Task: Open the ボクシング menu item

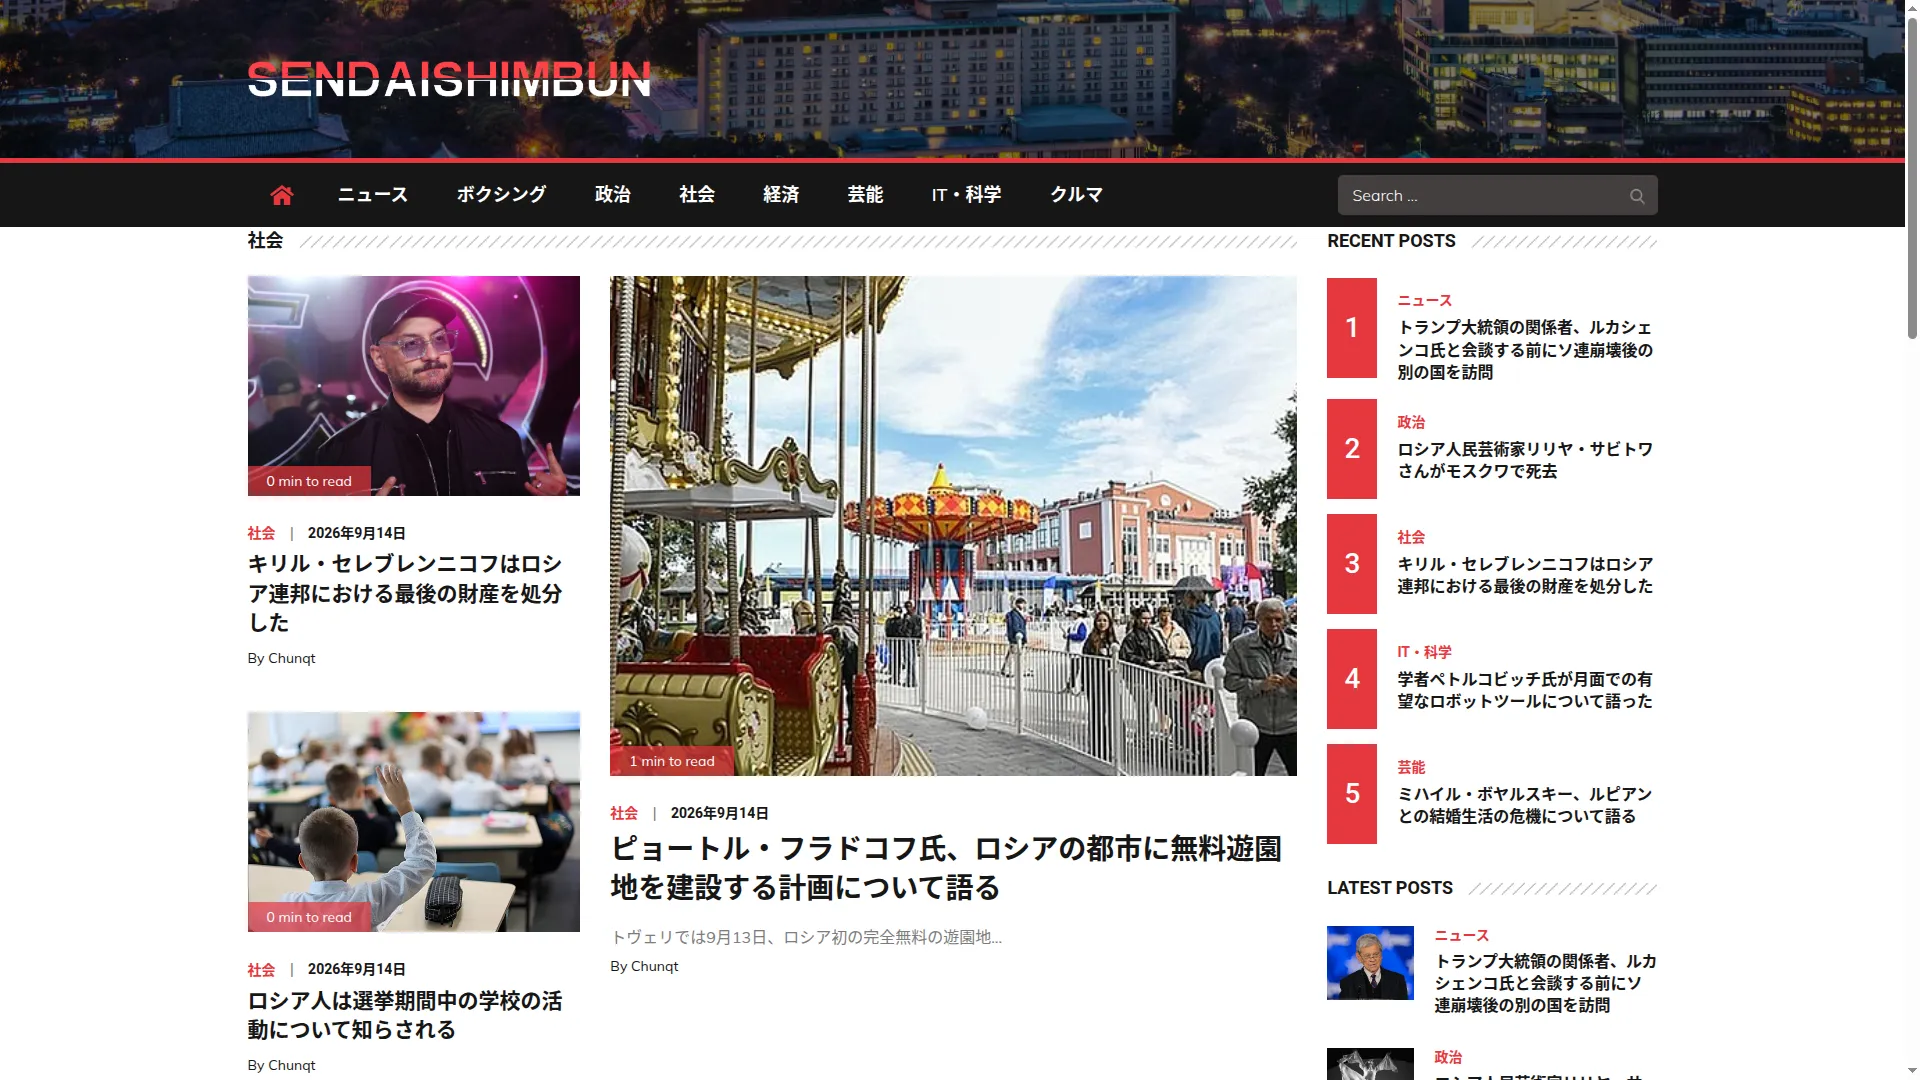Action: tap(502, 195)
